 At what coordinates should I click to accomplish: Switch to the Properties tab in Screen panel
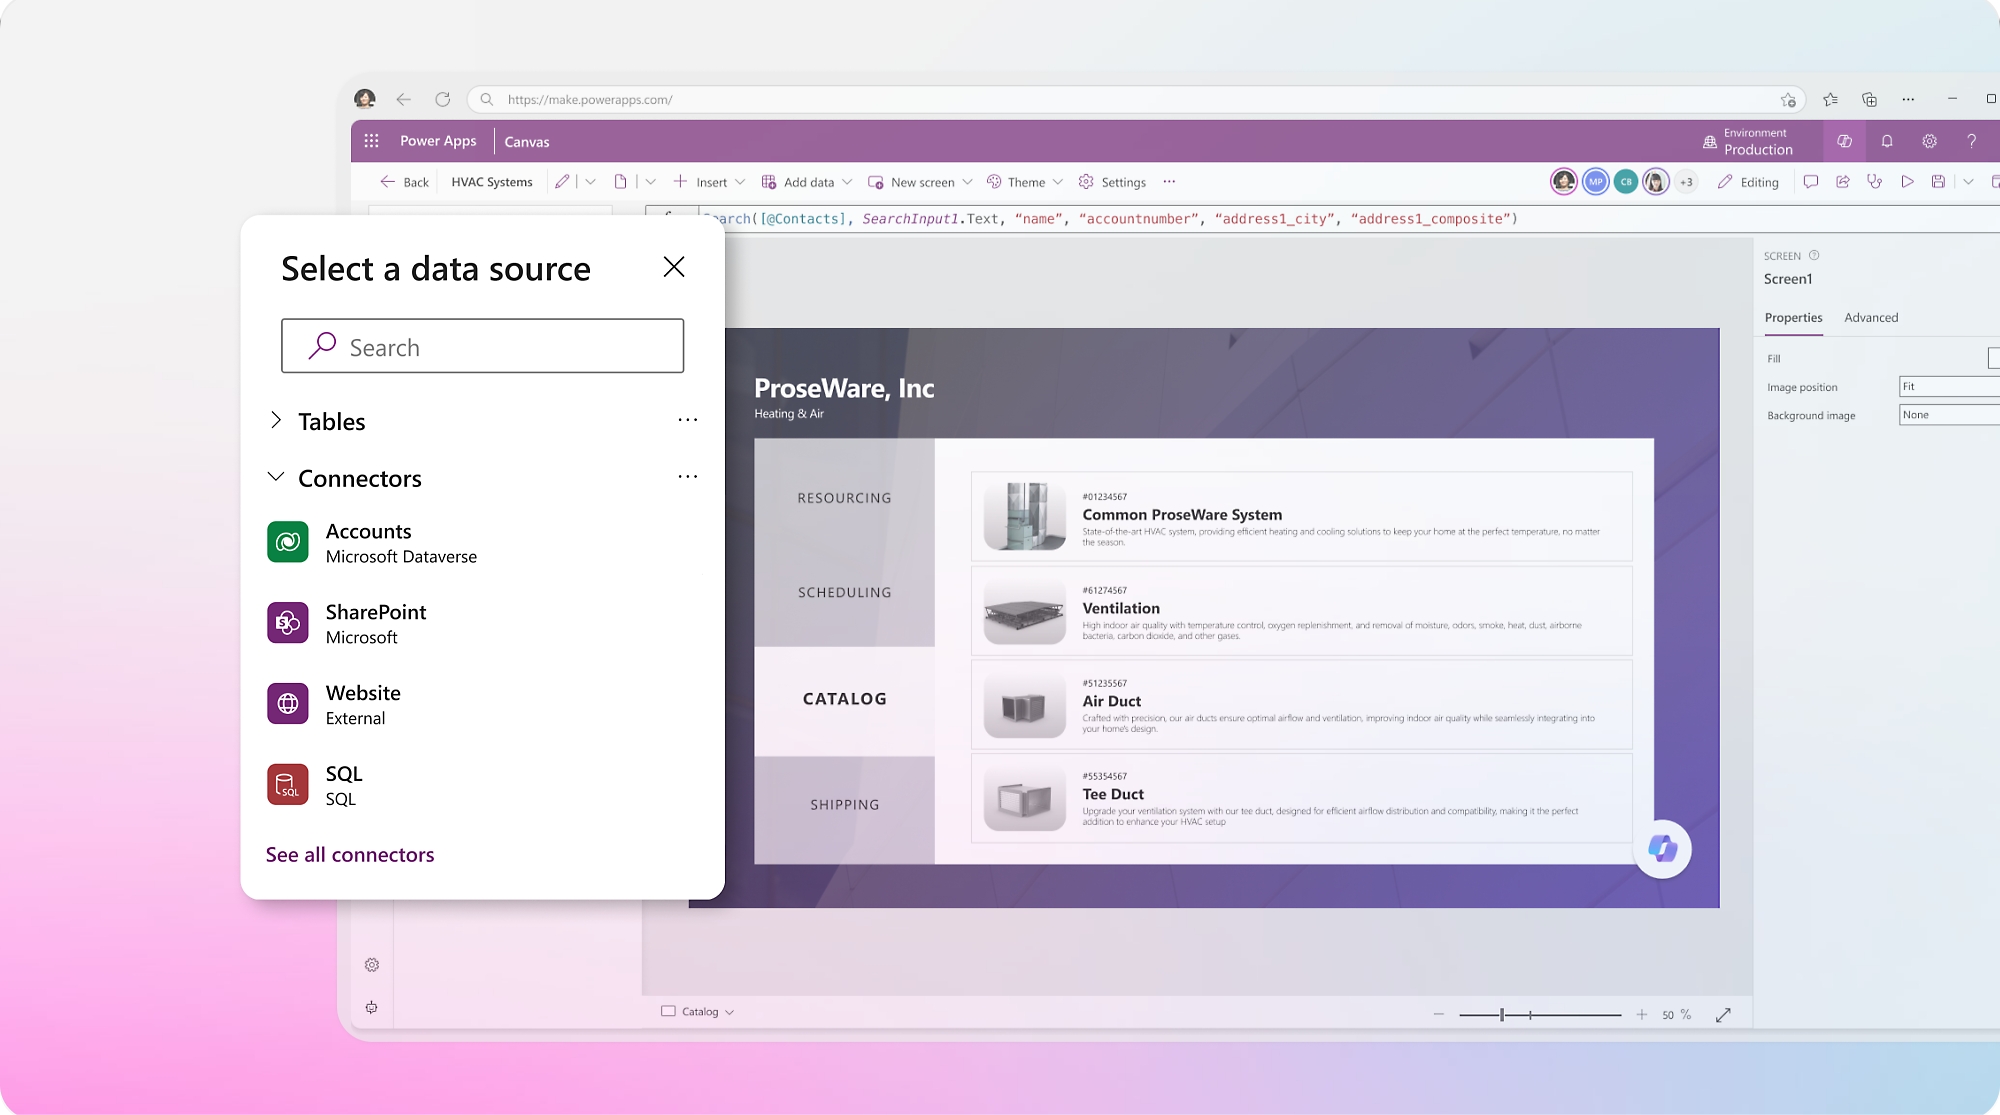click(x=1794, y=317)
